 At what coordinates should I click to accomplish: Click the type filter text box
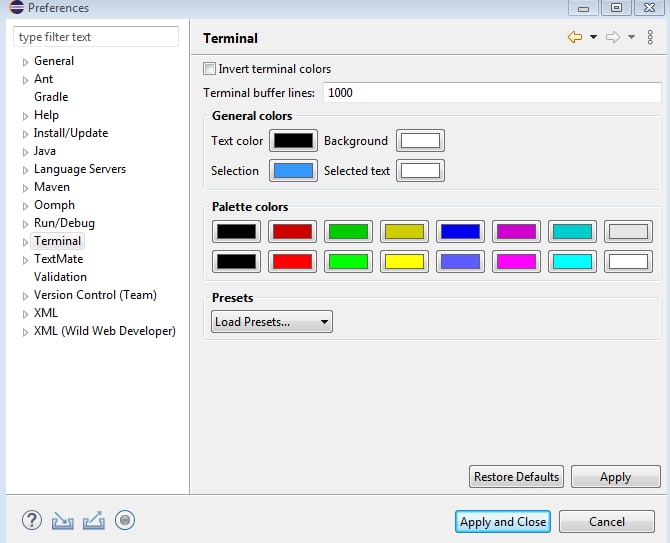coord(96,37)
